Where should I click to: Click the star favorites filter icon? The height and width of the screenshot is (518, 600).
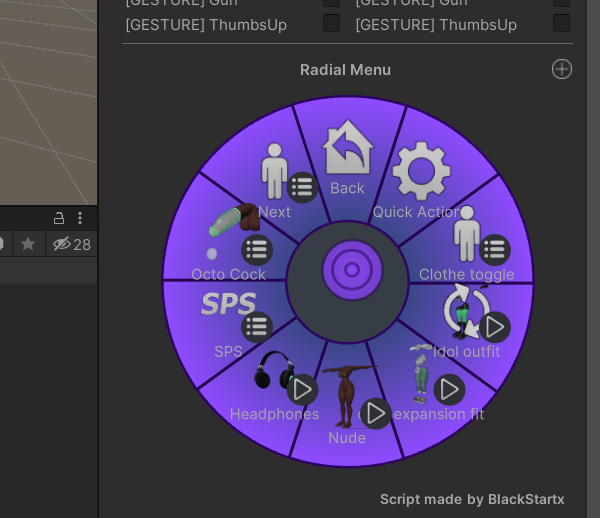coord(28,244)
